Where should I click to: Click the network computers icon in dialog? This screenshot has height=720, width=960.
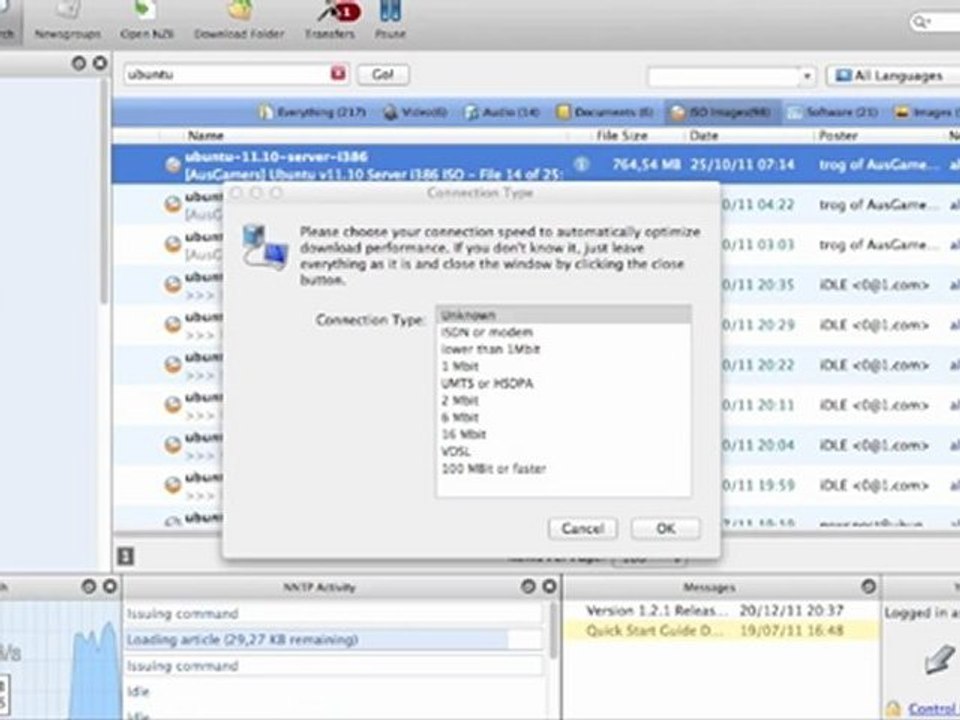[265, 247]
